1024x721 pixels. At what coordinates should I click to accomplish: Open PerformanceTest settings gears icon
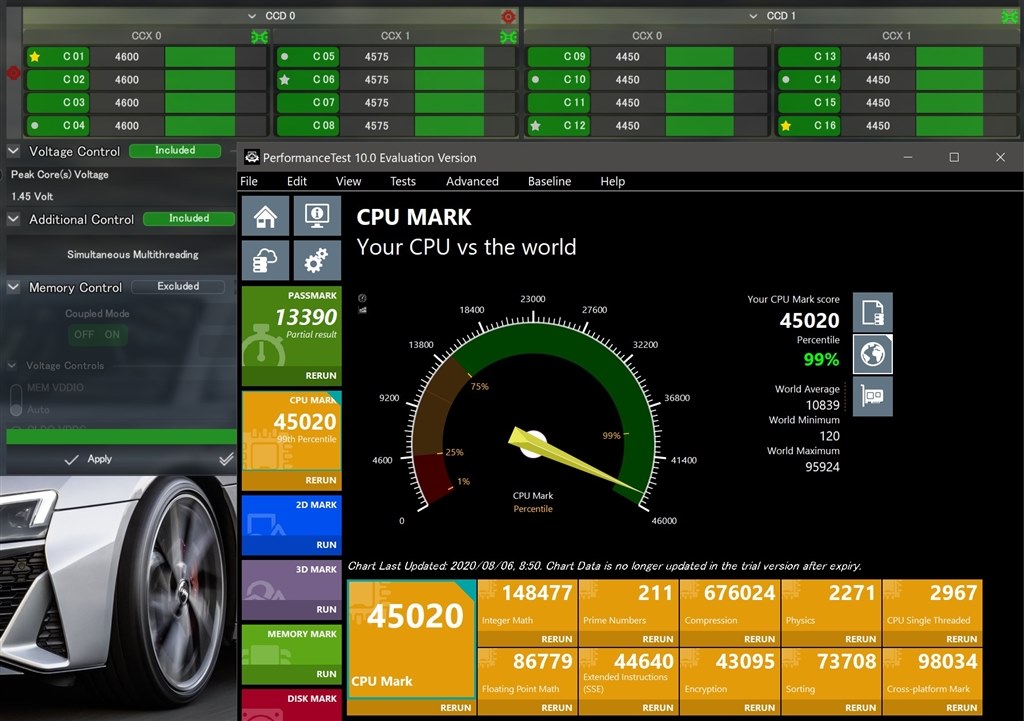[x=317, y=260]
